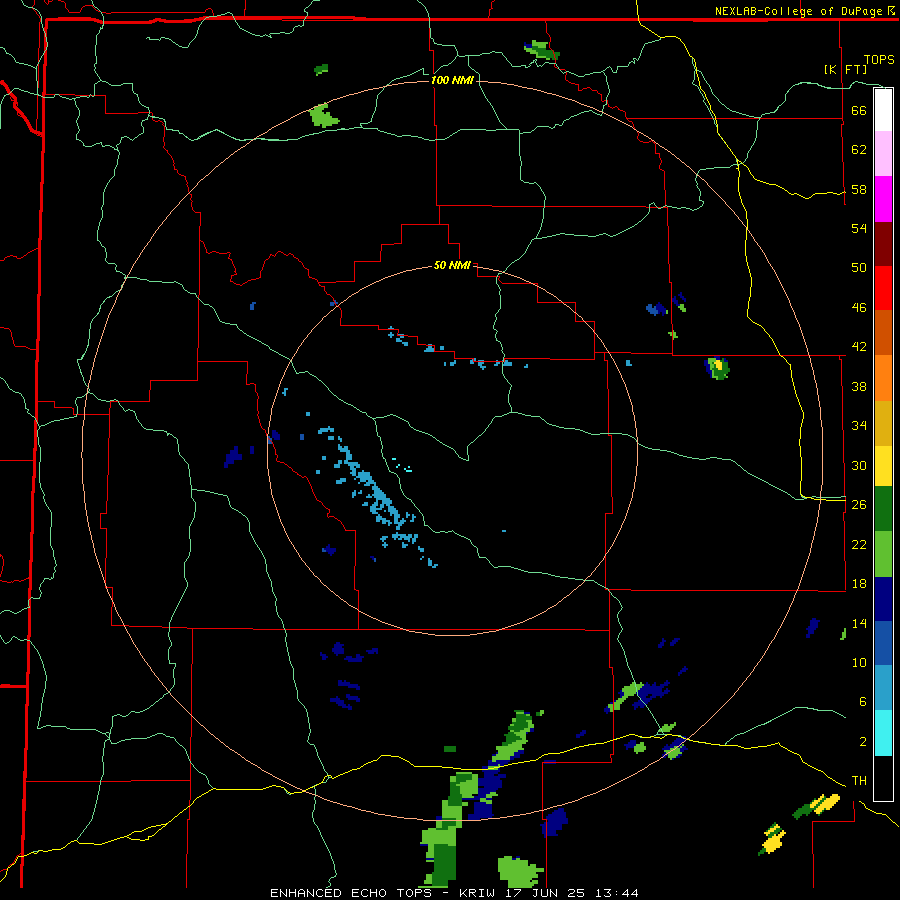Click the 100 NMI range ring label
This screenshot has width=900, height=900.
(452, 80)
